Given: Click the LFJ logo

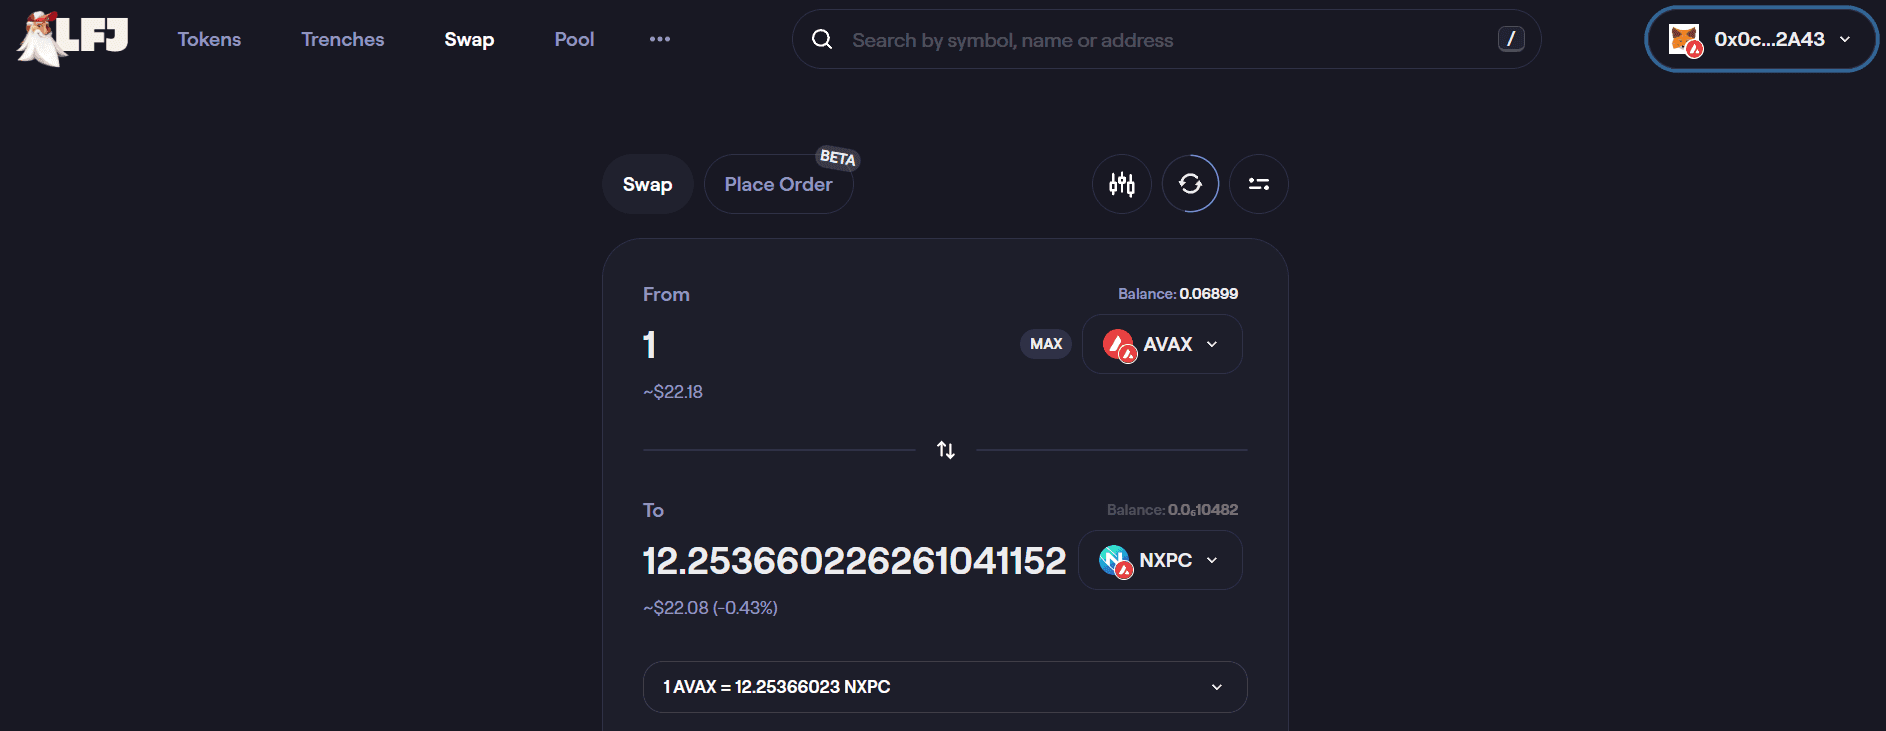Looking at the screenshot, I should pos(73,39).
